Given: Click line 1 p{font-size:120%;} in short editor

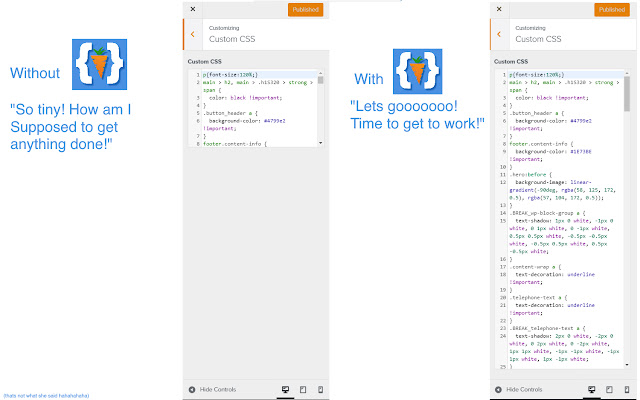Looking at the screenshot, I should [x=230, y=75].
